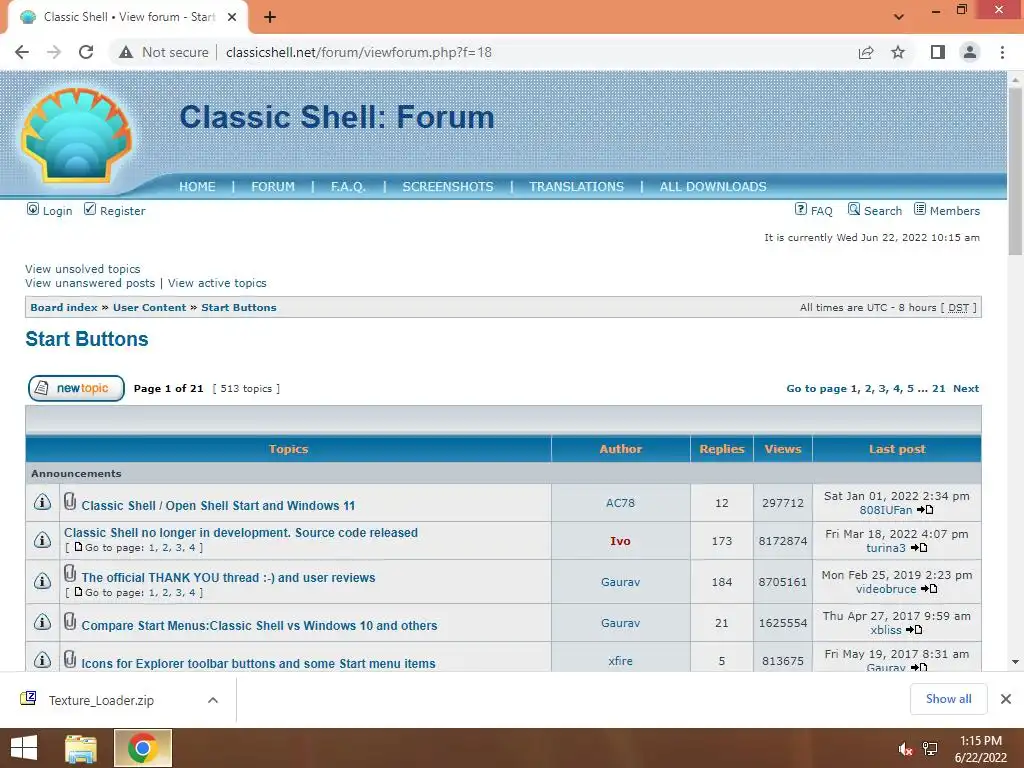Close the Classic Shell forum tab

pos(232,17)
